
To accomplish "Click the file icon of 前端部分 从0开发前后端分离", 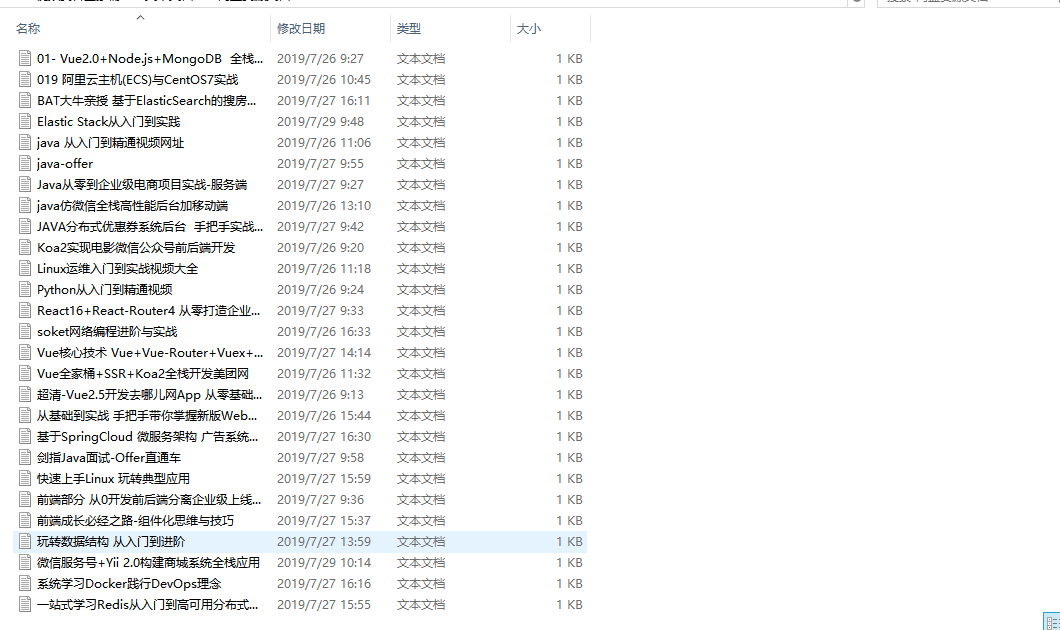I will (25, 499).
